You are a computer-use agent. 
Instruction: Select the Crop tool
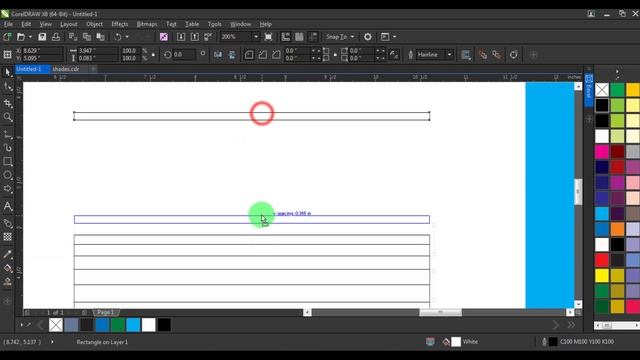coord(7,103)
